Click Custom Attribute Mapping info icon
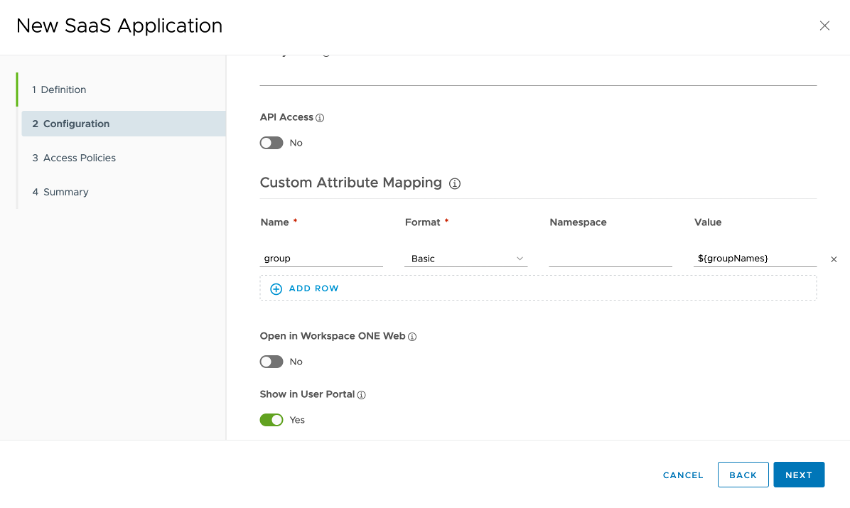This screenshot has height=508, width=850. click(455, 184)
